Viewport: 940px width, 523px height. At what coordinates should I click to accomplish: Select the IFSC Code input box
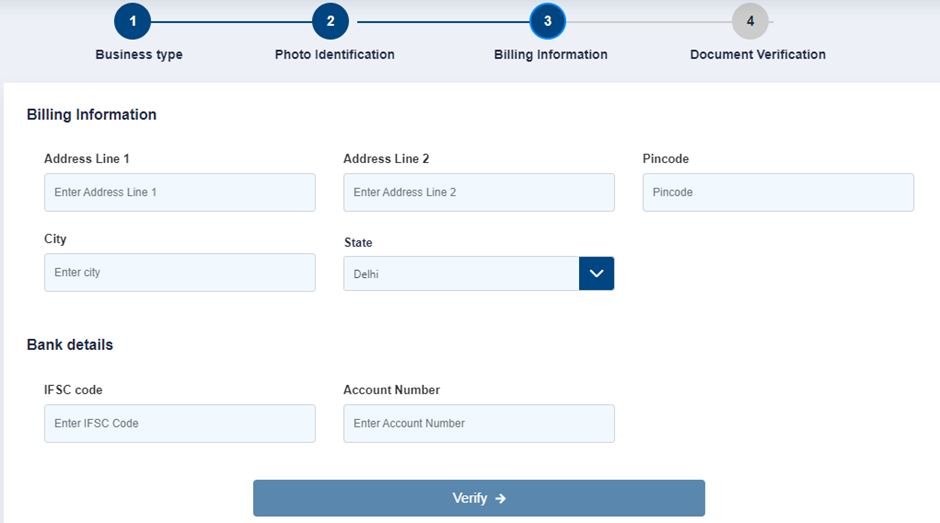(x=180, y=423)
